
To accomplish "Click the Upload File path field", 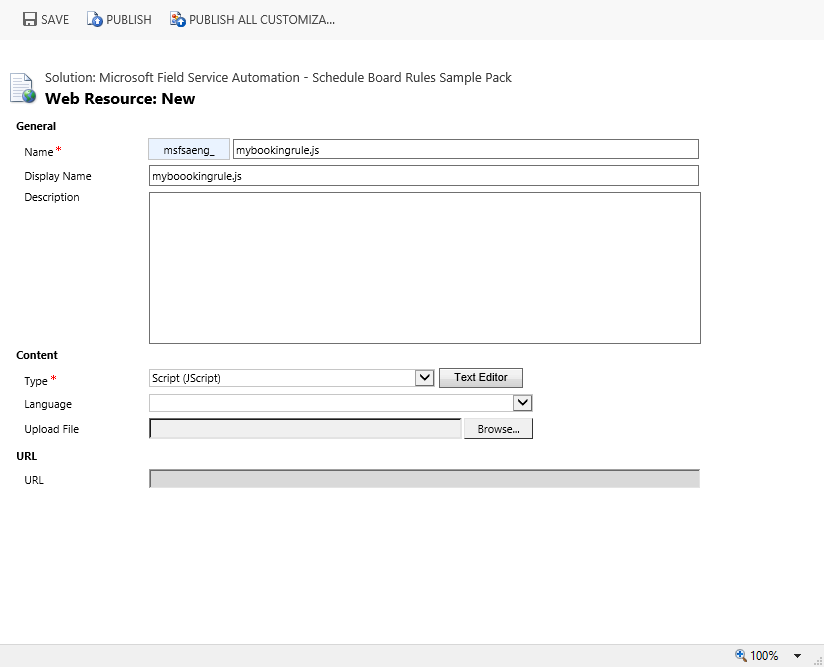I will [x=305, y=428].
